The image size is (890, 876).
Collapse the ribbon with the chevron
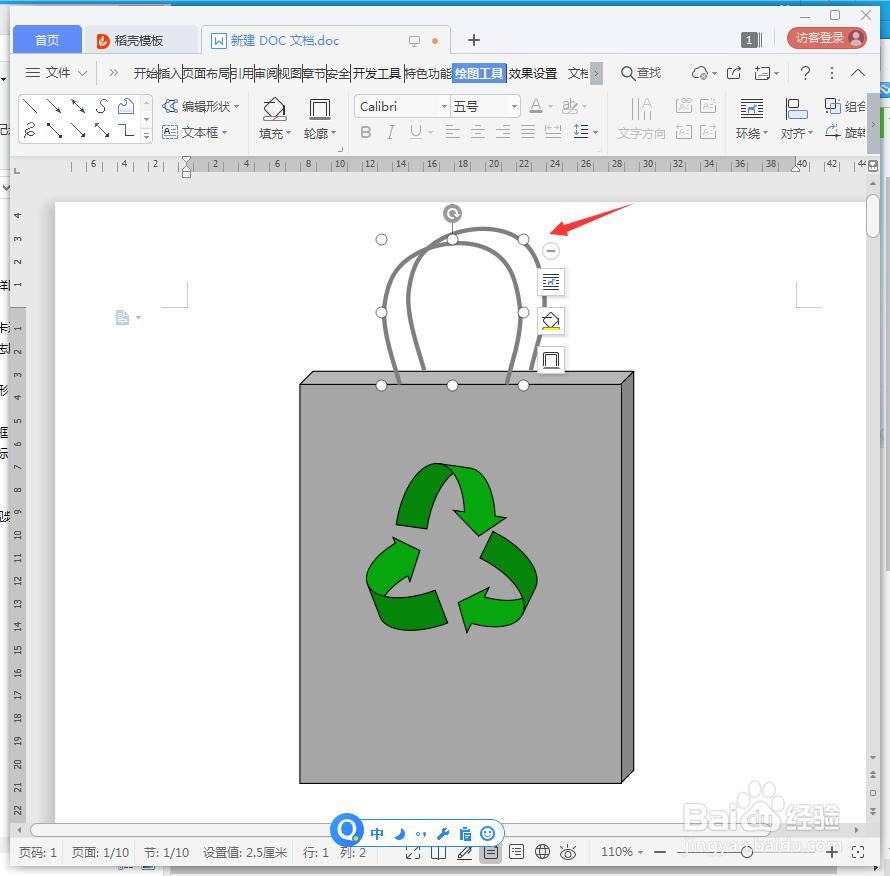click(x=858, y=73)
